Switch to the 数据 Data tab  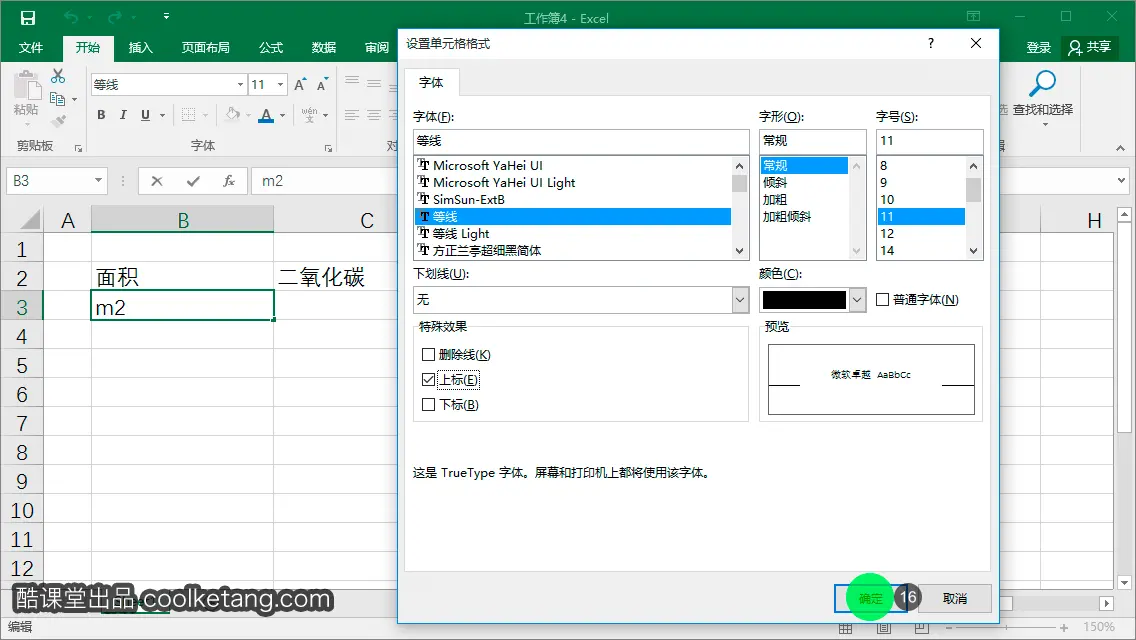tap(324, 48)
